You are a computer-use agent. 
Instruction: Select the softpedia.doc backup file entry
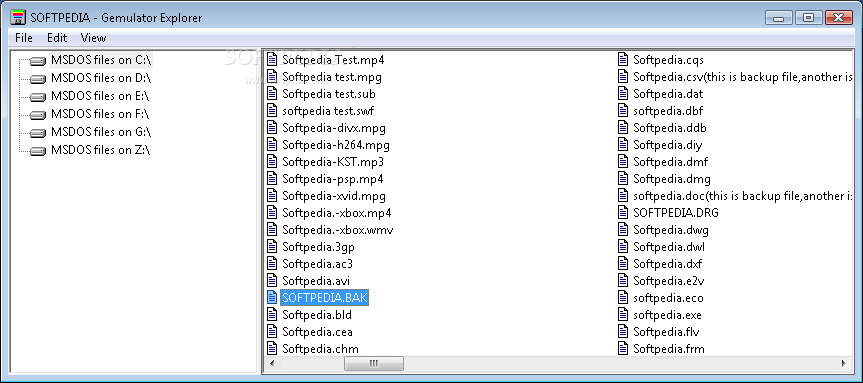point(742,195)
